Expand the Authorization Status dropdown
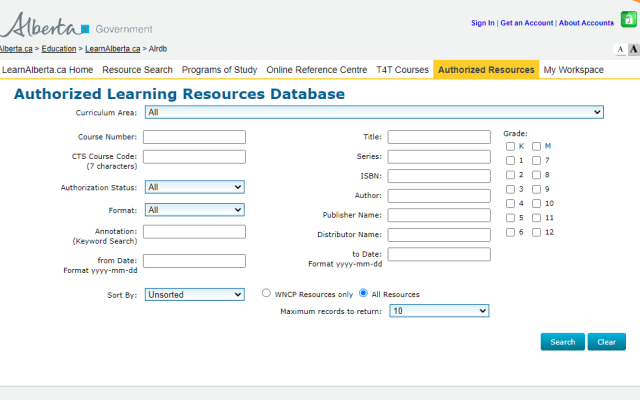This screenshot has height=400, width=640. 194,187
